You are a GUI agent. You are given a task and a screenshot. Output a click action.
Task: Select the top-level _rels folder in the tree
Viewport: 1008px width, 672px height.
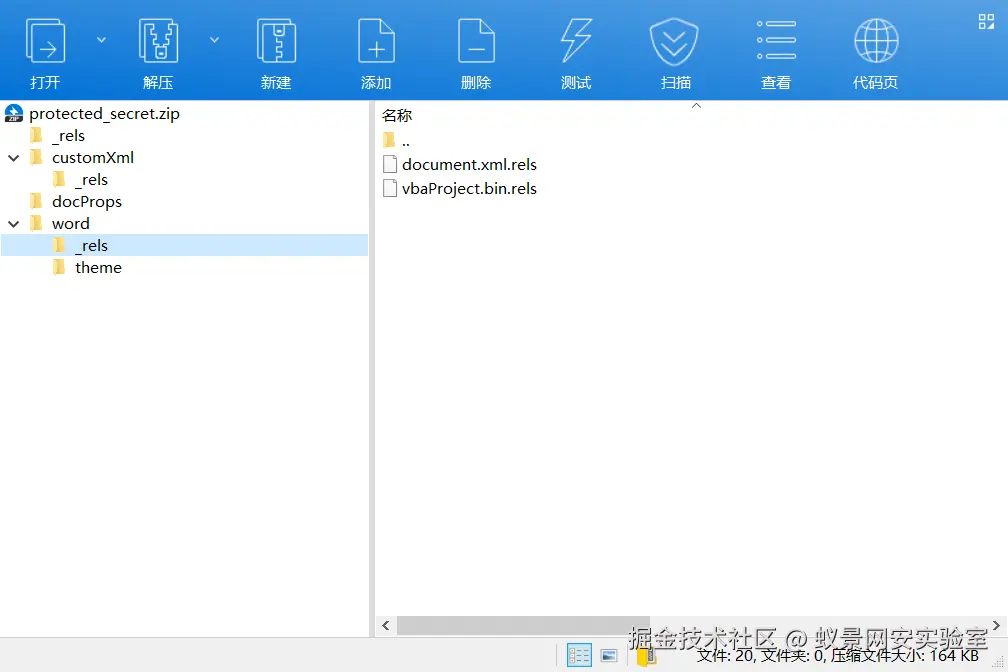(68, 136)
